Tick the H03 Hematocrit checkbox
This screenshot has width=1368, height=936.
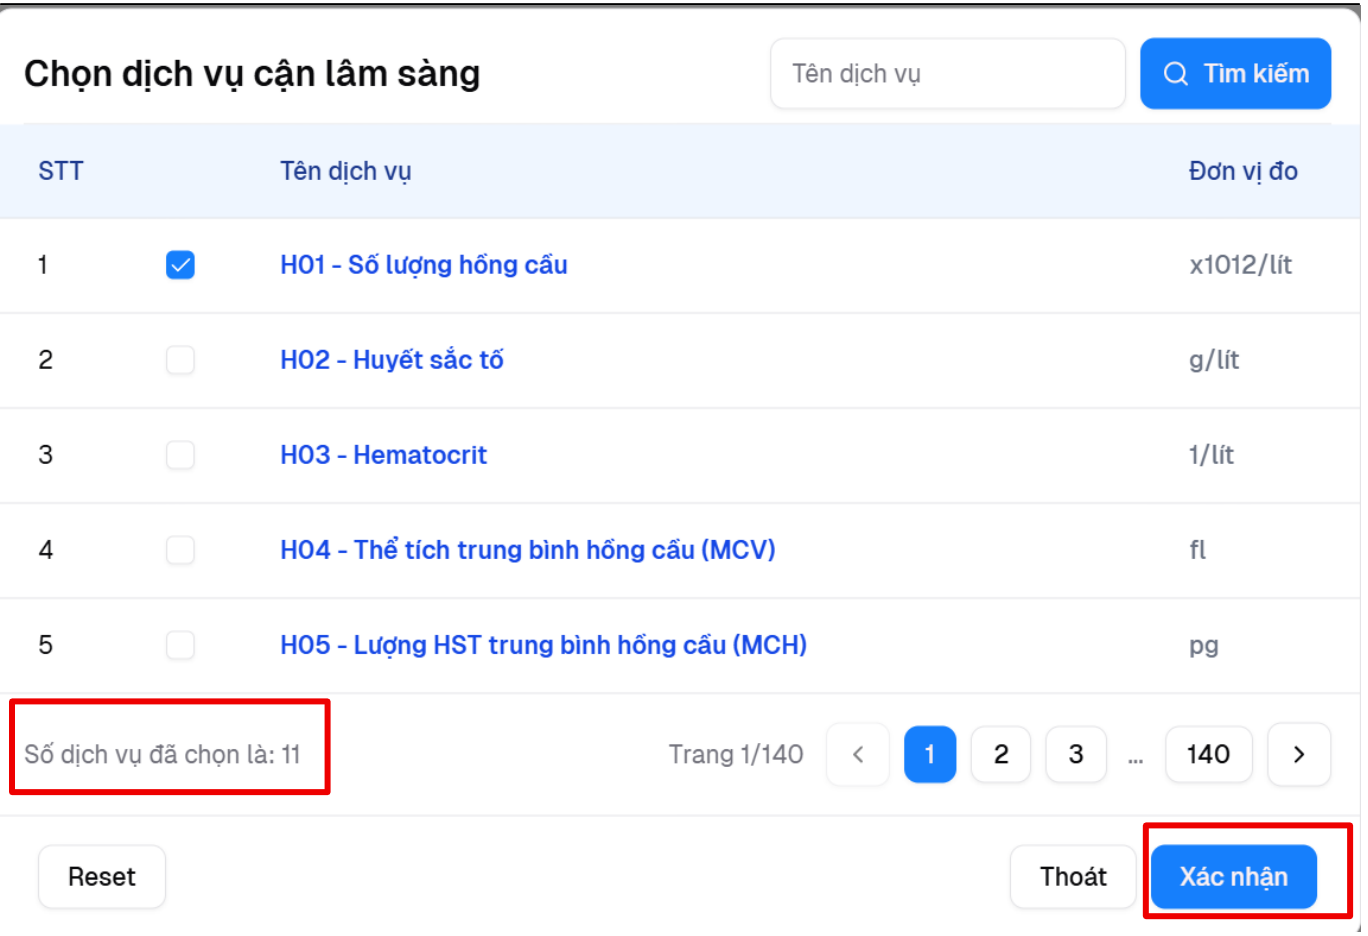(x=180, y=455)
